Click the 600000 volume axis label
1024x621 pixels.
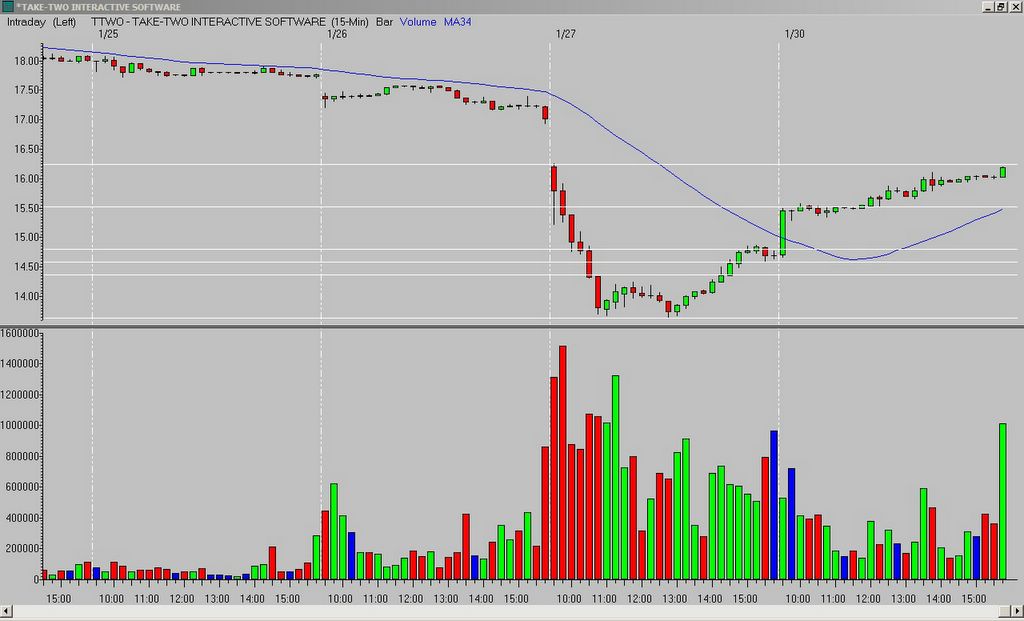tap(23, 486)
